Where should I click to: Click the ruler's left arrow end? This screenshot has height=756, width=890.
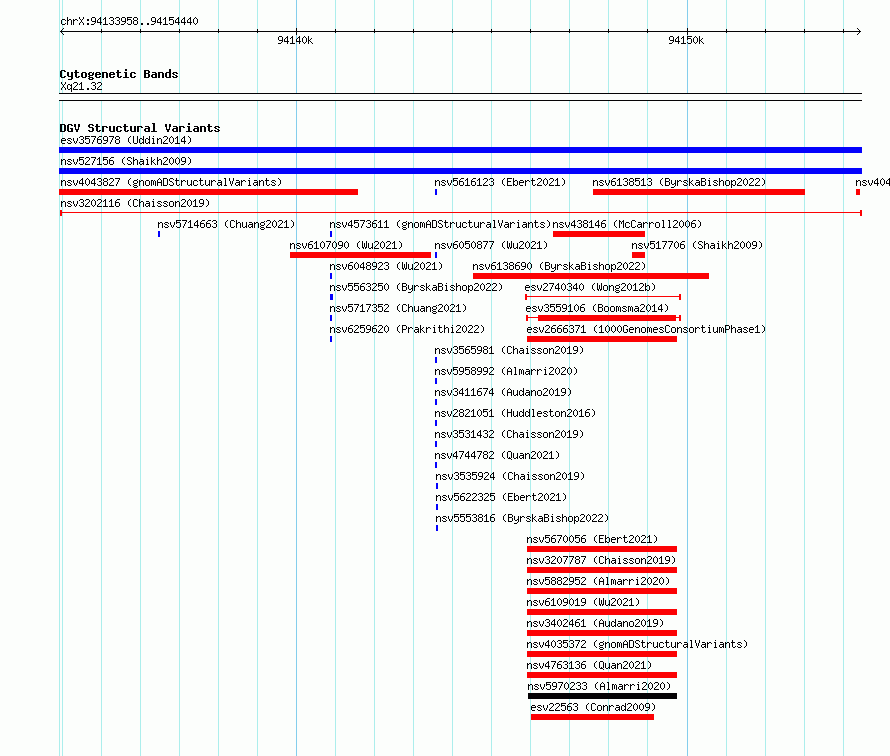tap(62, 32)
